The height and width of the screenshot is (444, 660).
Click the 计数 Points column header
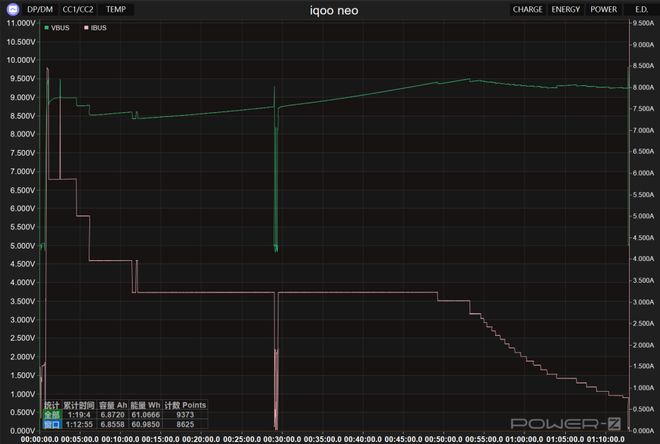pyautogui.click(x=185, y=405)
